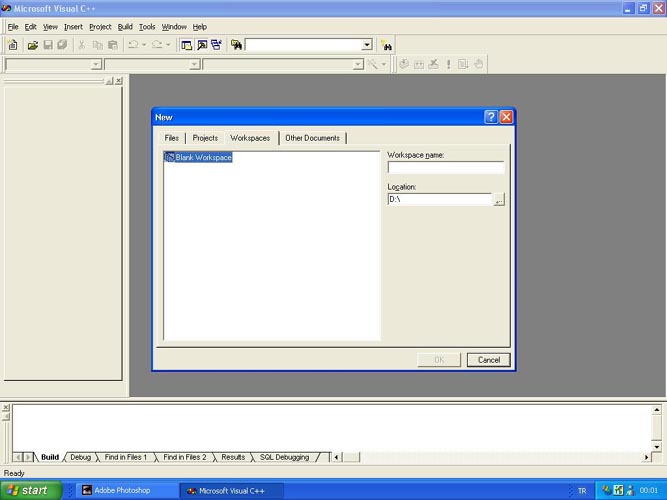Open the Build menu
This screenshot has height=500, width=667.
click(x=125, y=27)
